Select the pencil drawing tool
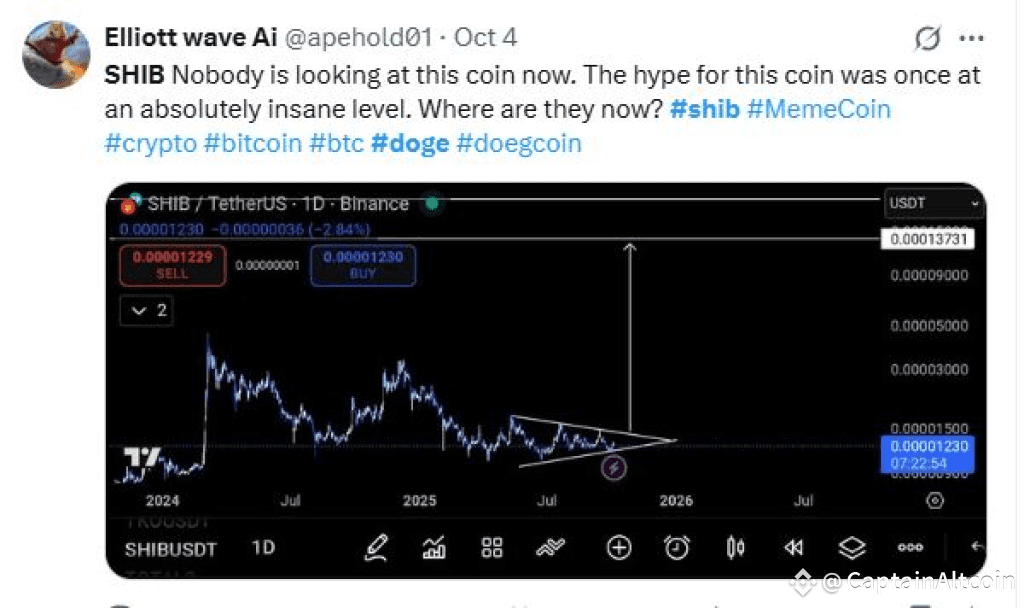The image size is (1024, 608). click(376, 548)
